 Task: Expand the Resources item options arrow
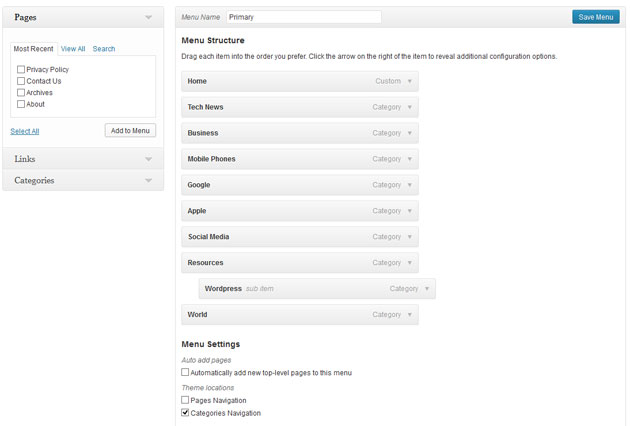point(410,263)
